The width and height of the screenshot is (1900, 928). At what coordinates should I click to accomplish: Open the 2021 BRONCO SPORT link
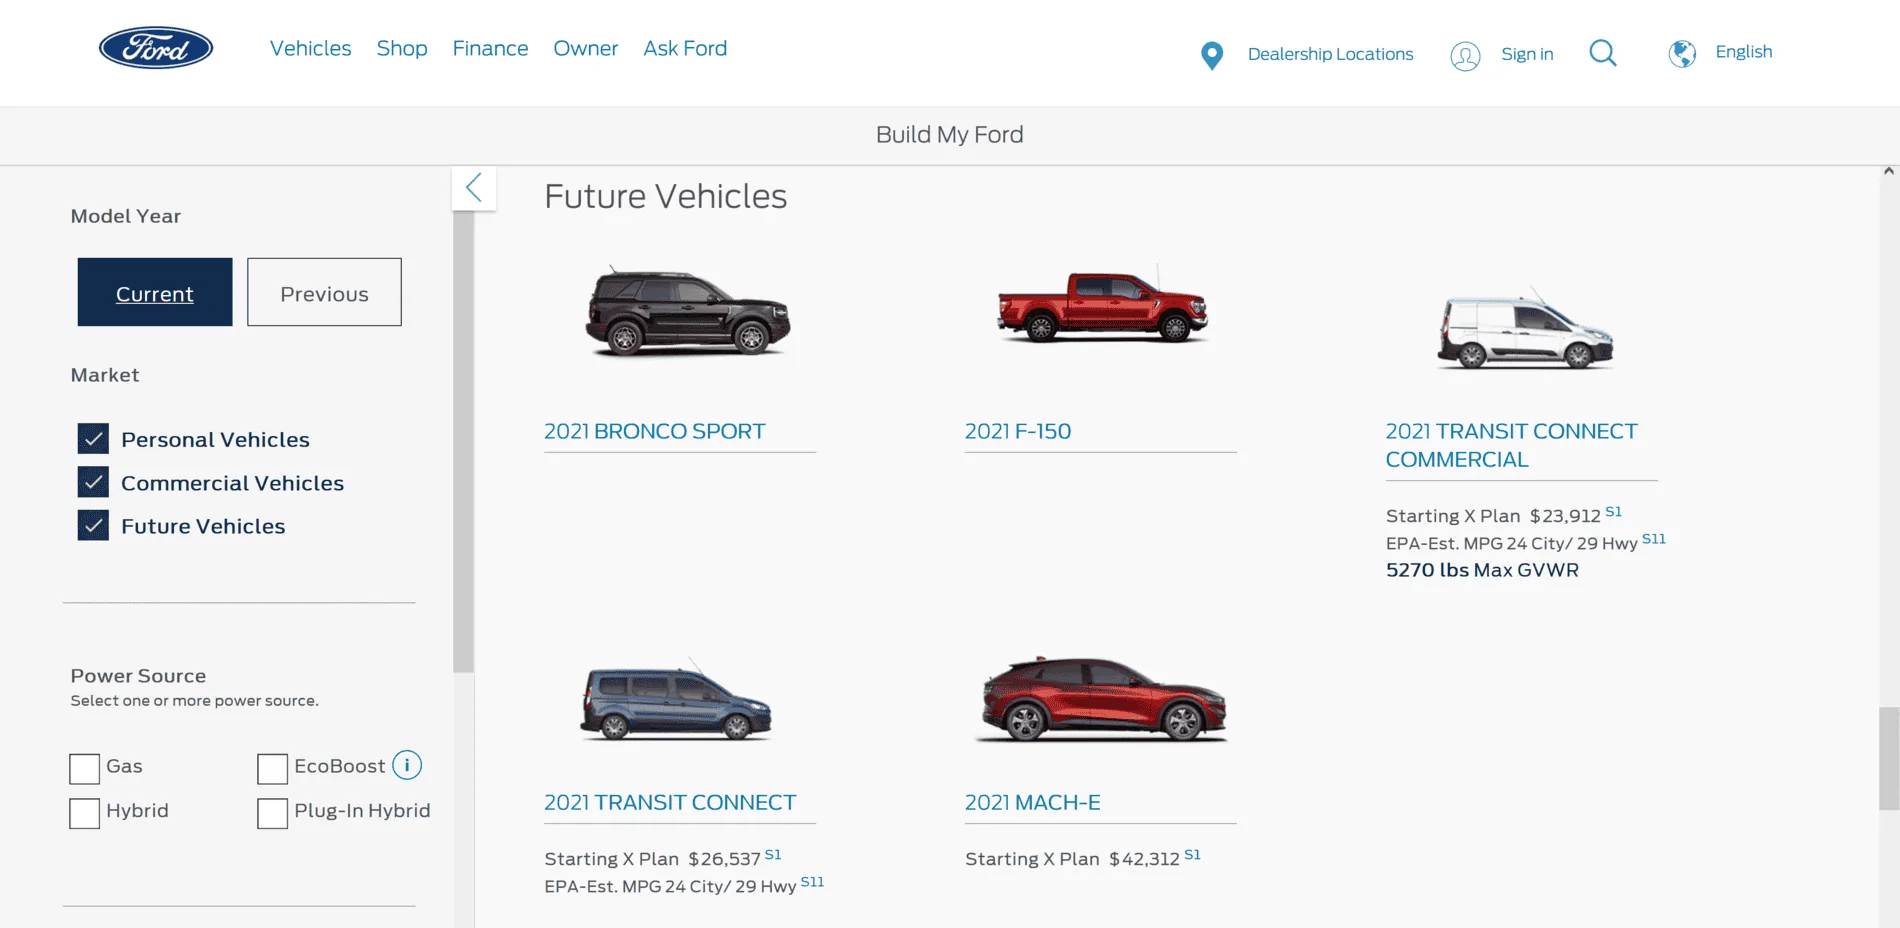point(655,431)
